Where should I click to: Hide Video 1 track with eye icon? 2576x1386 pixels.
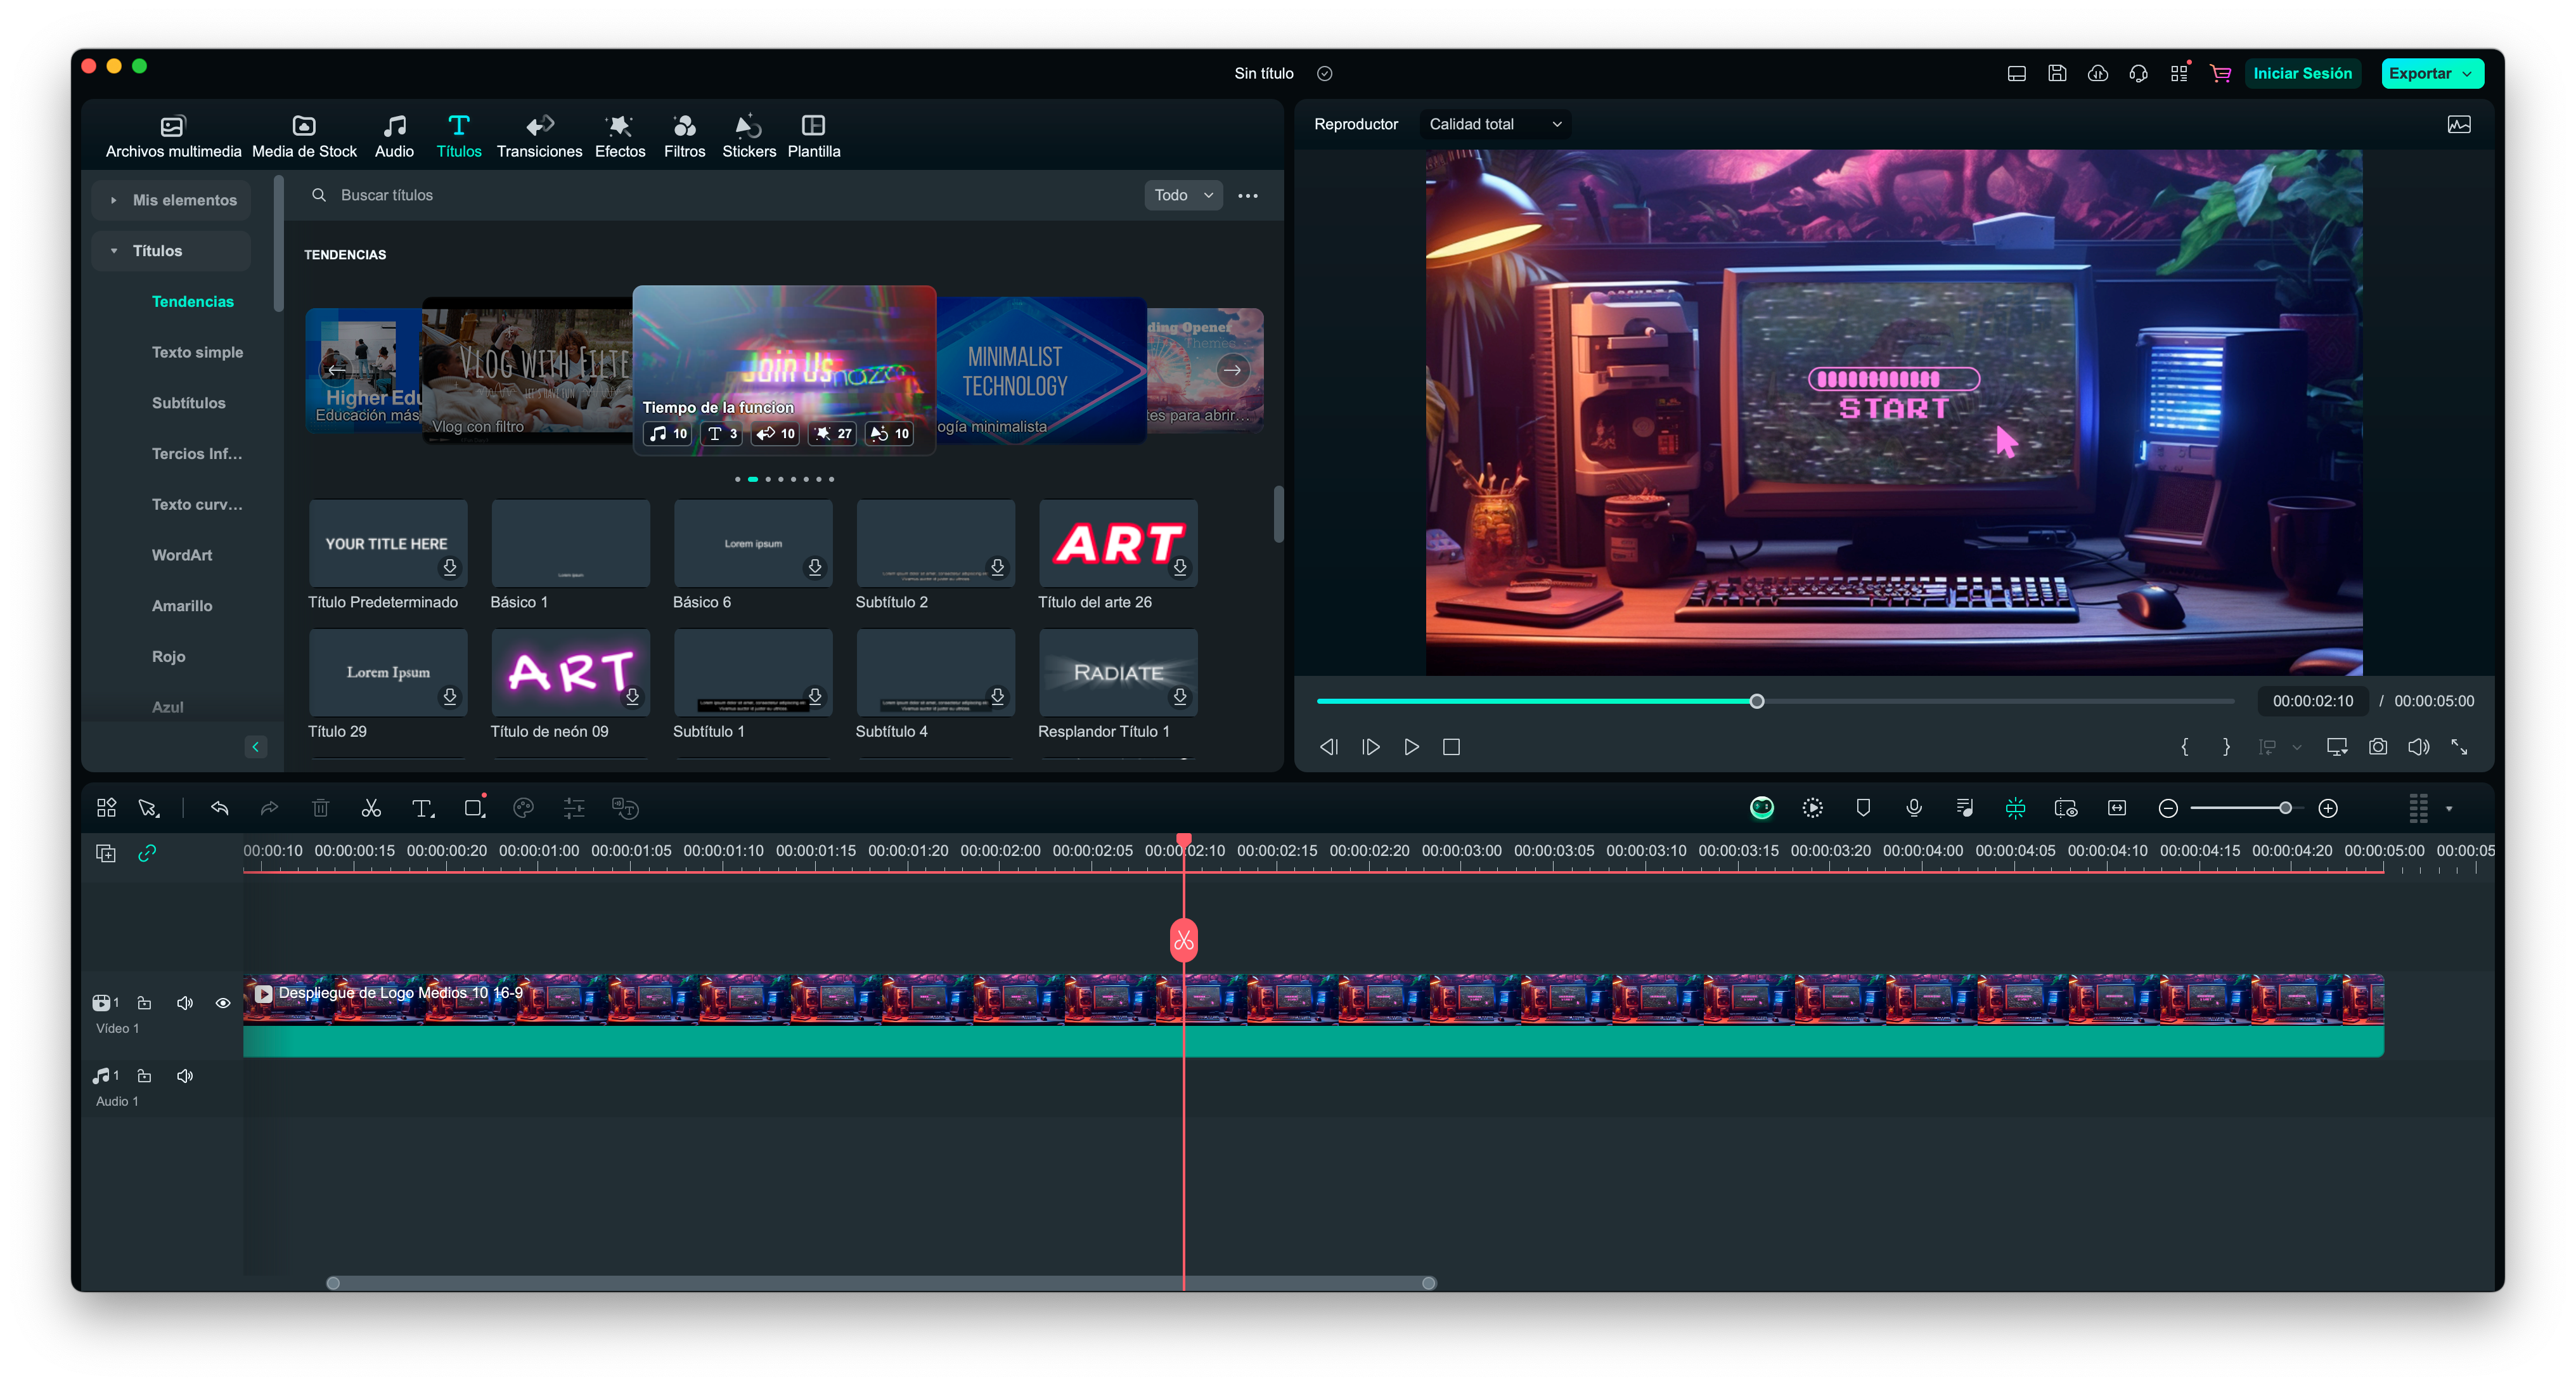222,1002
